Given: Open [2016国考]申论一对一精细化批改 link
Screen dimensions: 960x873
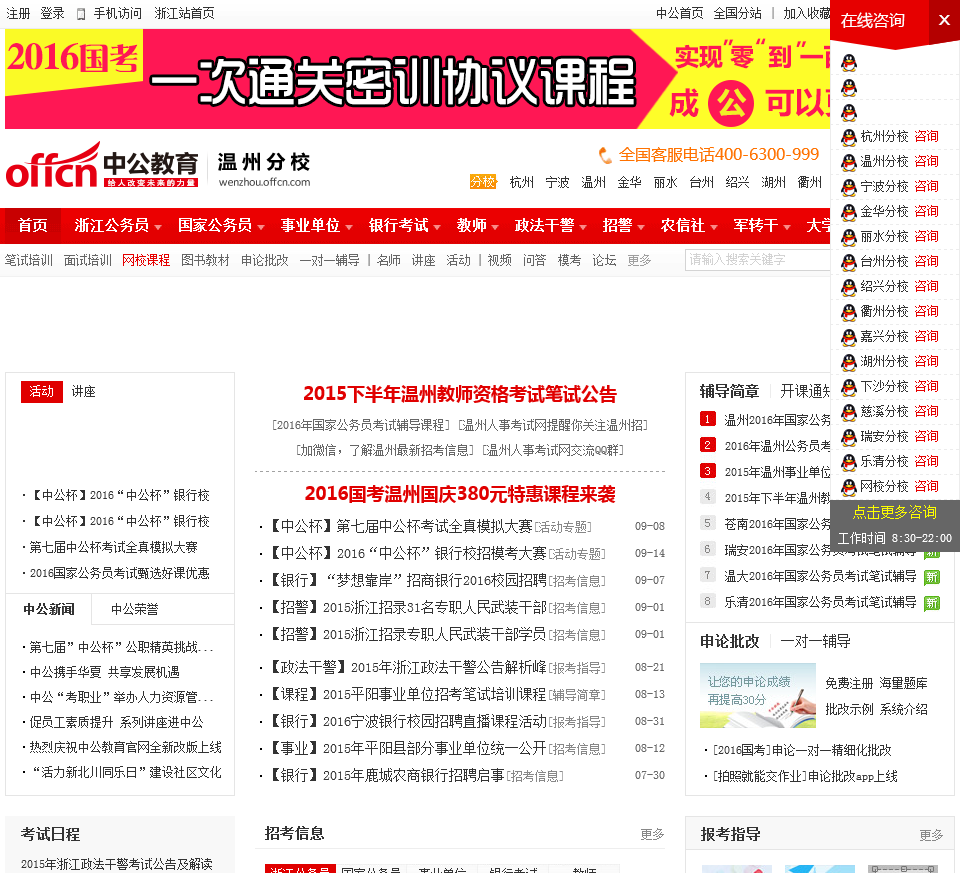Looking at the screenshot, I should (802, 751).
